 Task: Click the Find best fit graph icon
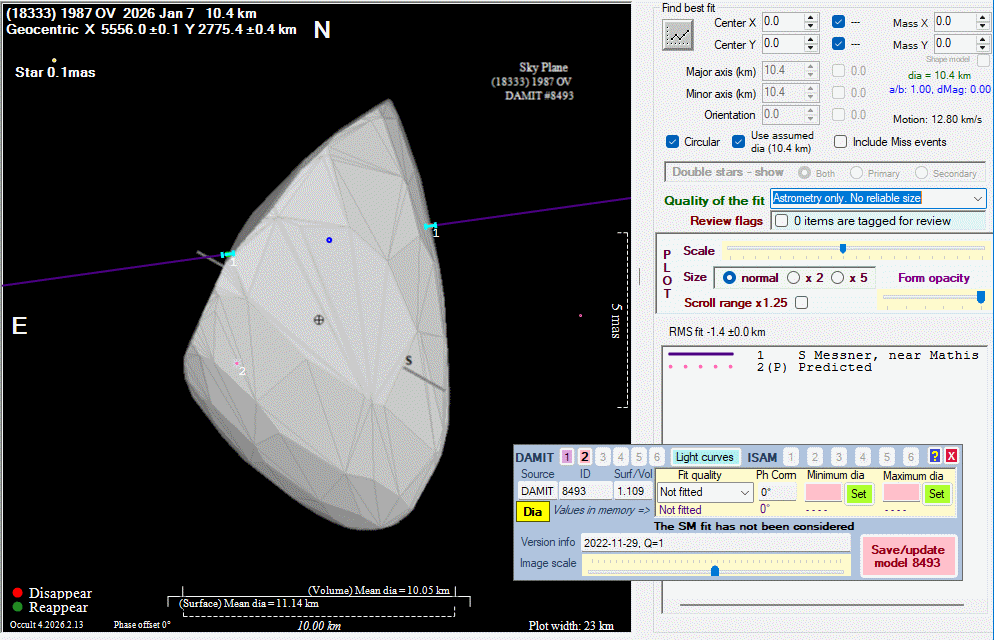coord(678,35)
